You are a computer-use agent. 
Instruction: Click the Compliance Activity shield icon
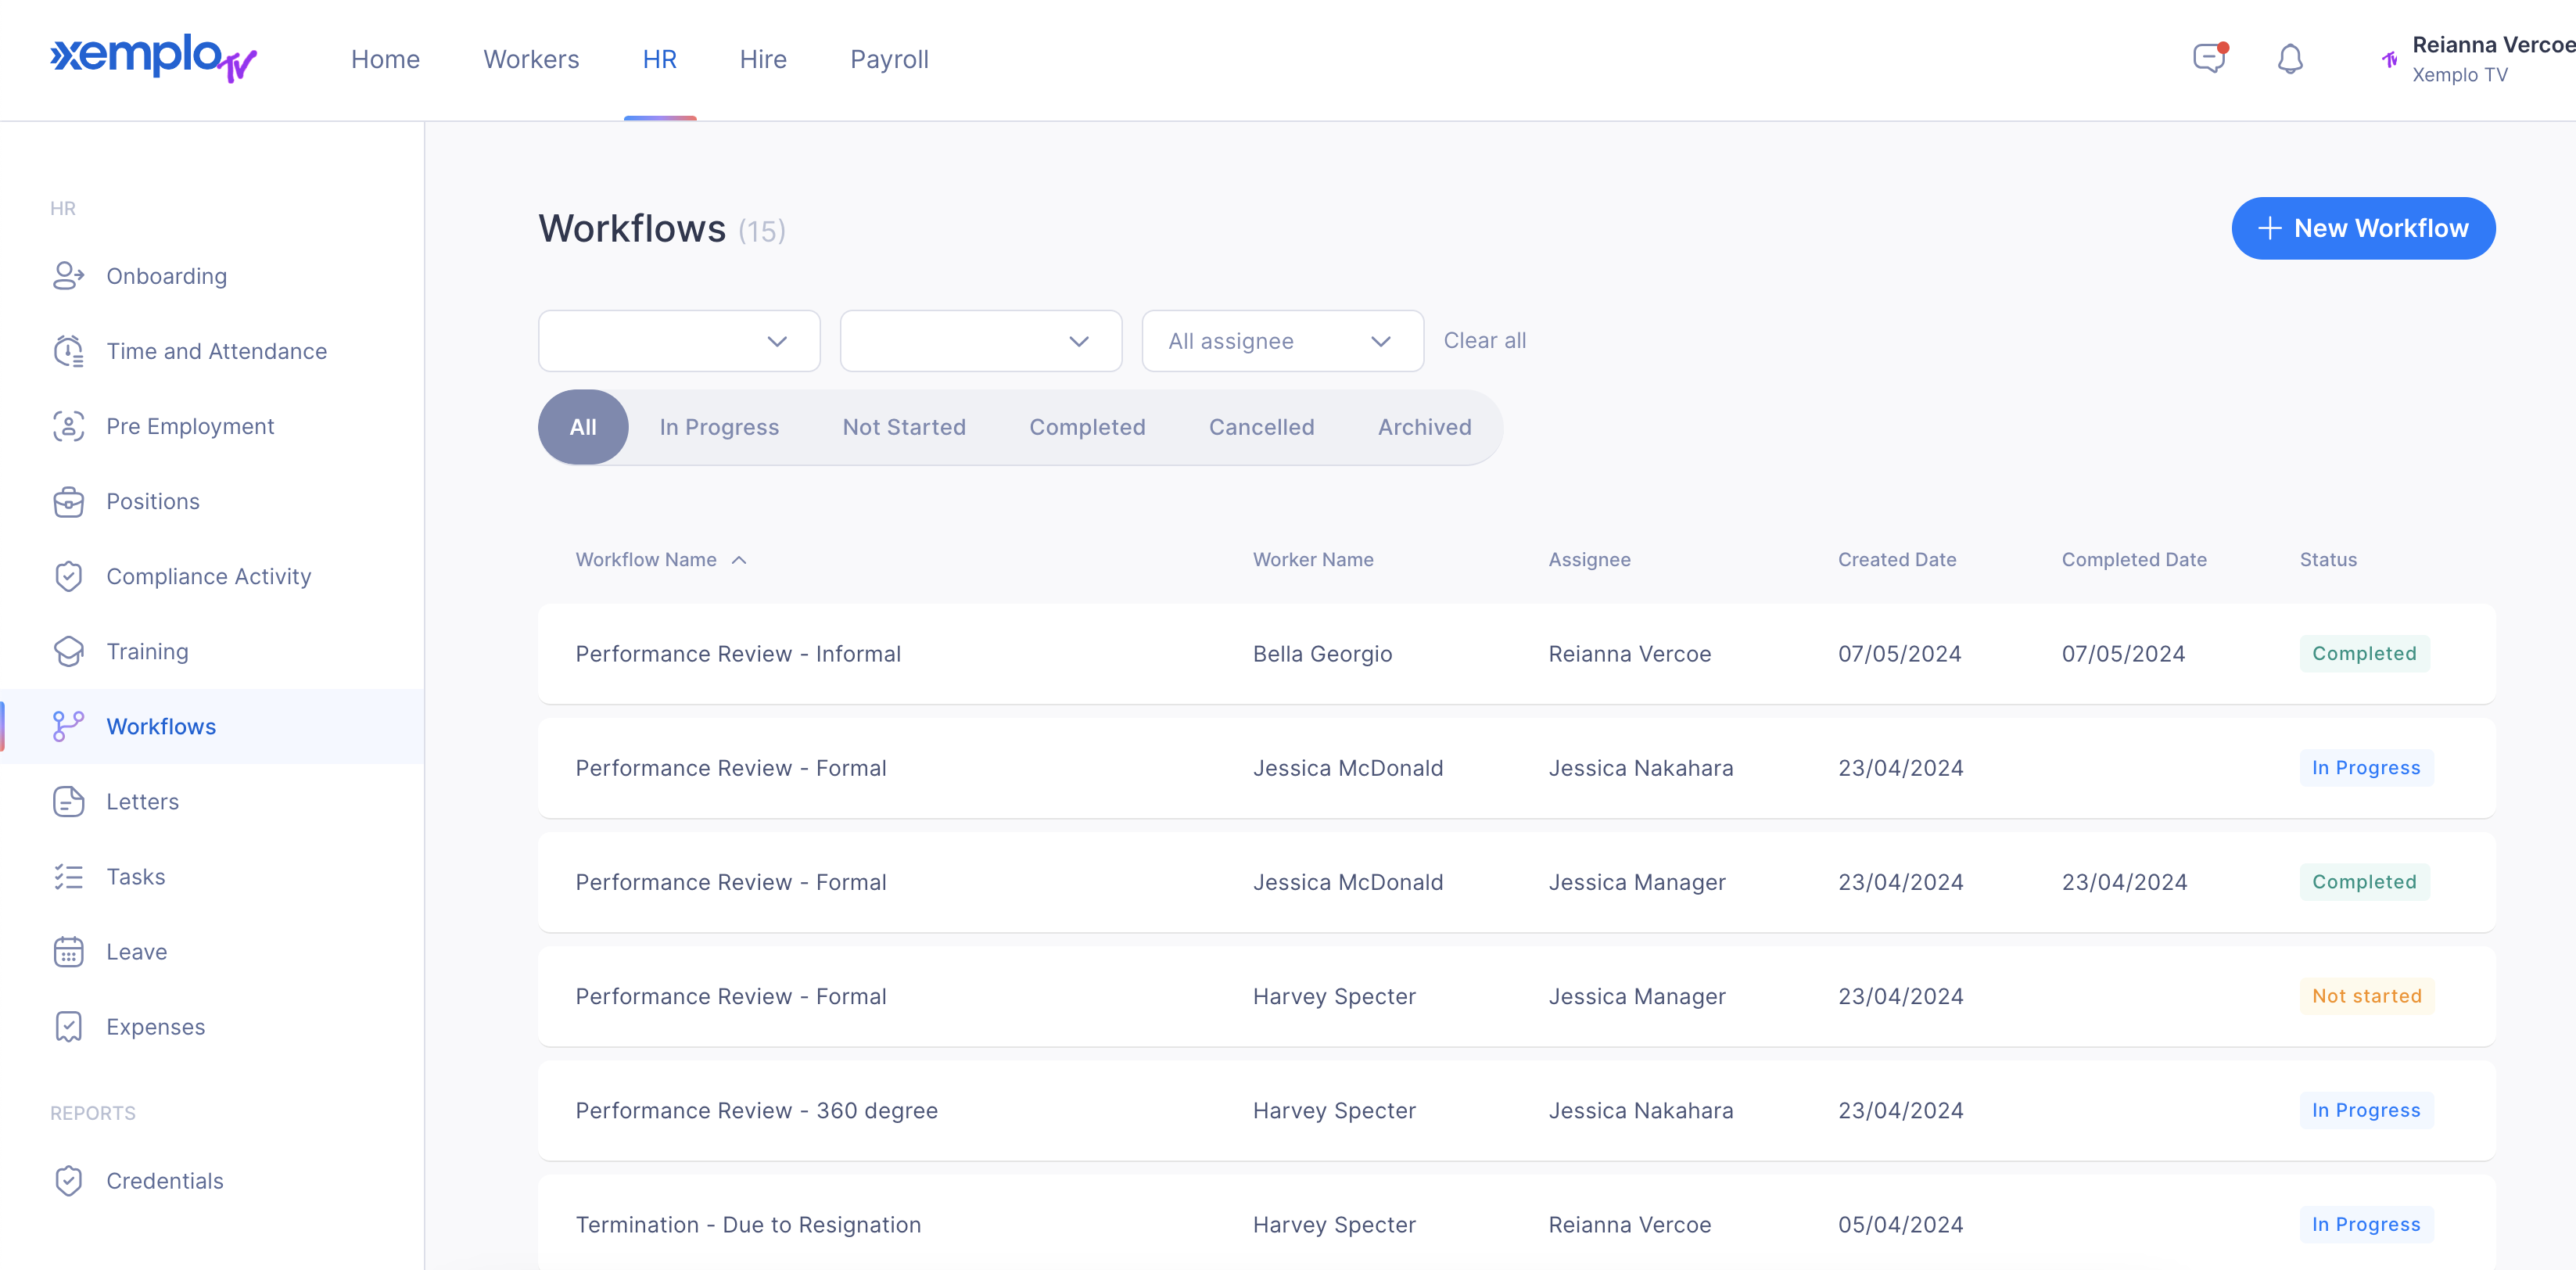click(x=68, y=576)
